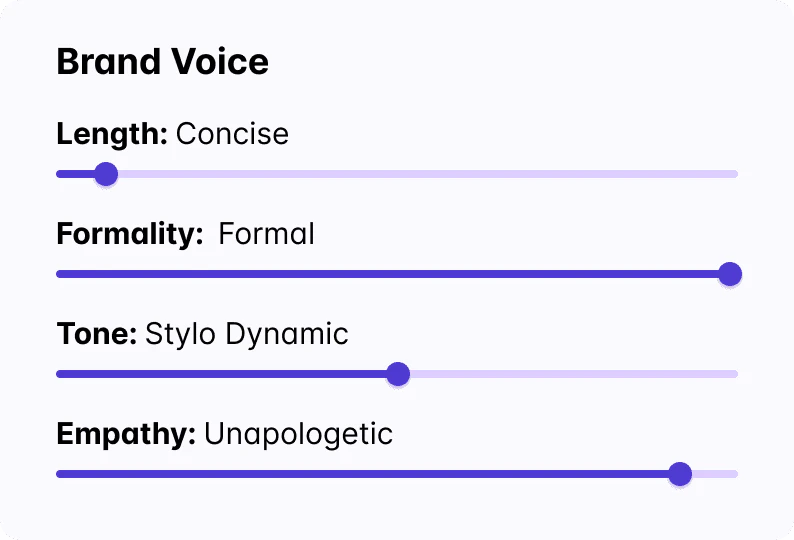This screenshot has height=540, width=794.
Task: Select the Concise value text
Action: 232,134
